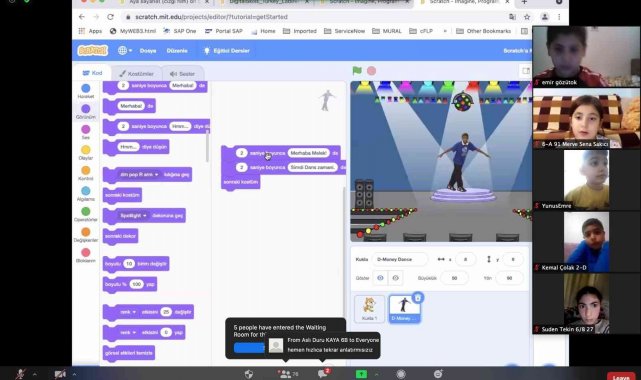Click the Merhaba Melek say block in workspace
Image resolution: width=641 pixels, height=380 pixels.
click(x=281, y=153)
